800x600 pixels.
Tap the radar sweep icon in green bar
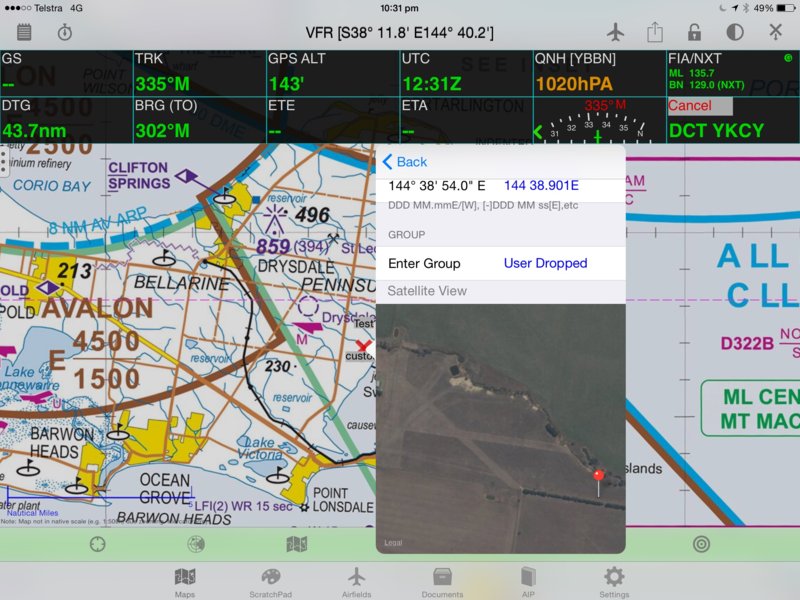(196, 544)
